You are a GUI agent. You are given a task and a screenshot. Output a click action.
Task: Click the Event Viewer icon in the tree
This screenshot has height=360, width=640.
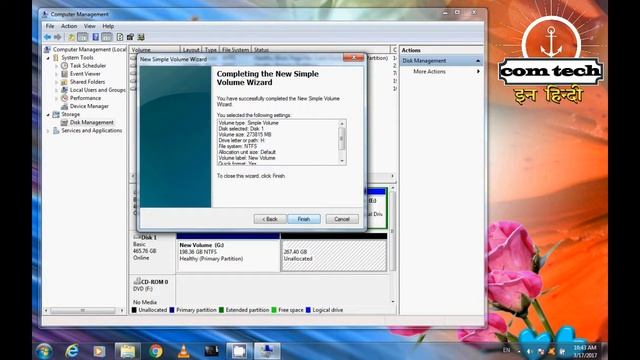[64, 73]
